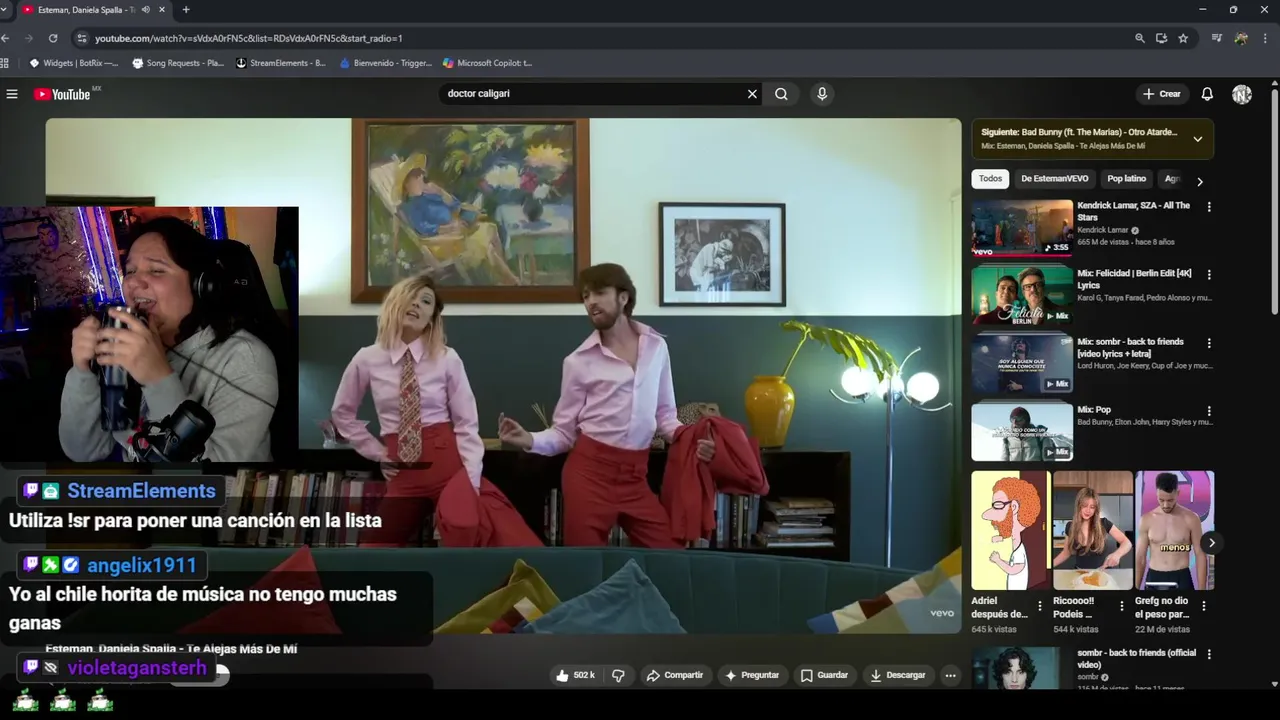Screen dimensions: 1280x720
Task: Open the YouTube hamburger guide menu
Action: pos(12,94)
